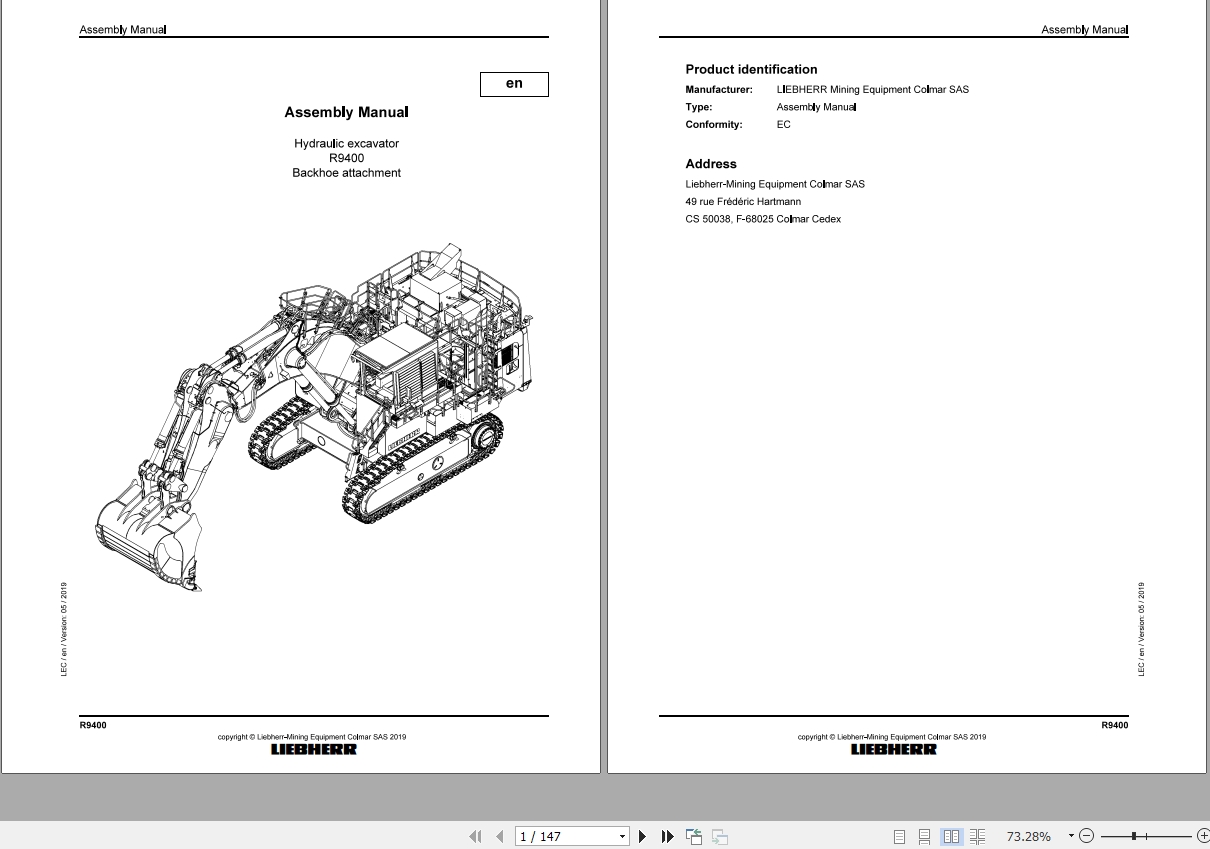Select the two-page facing view
Viewport: 1210px width, 849px height.
[951, 836]
